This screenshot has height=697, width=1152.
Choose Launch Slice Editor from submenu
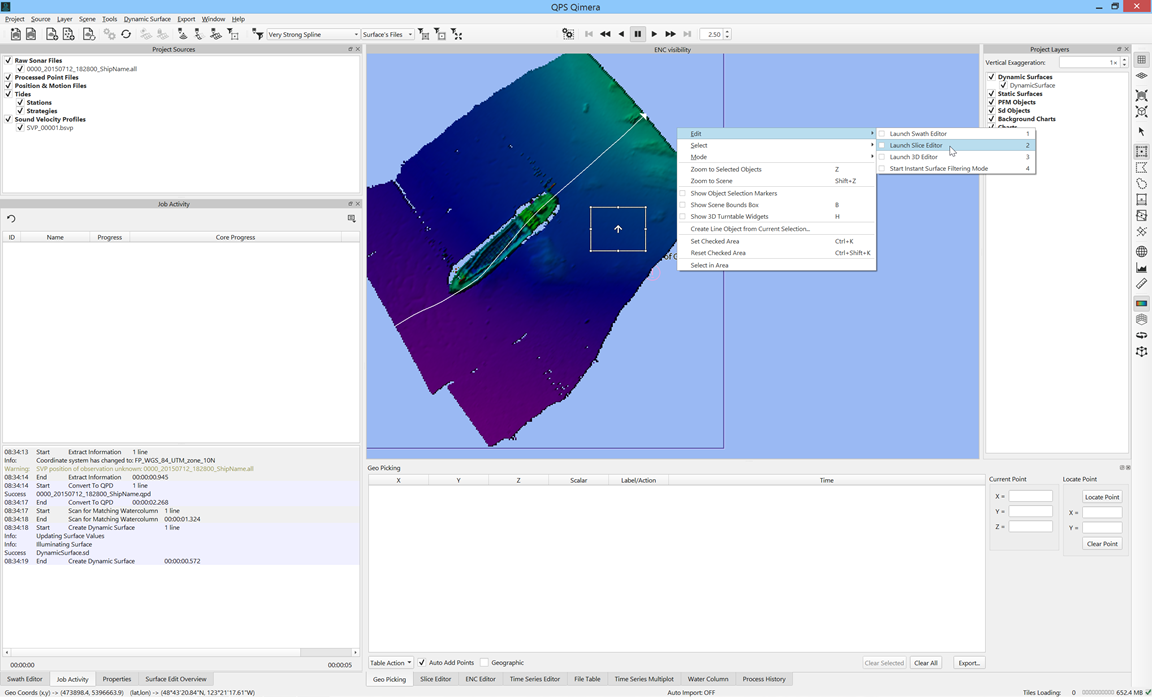tap(916, 145)
